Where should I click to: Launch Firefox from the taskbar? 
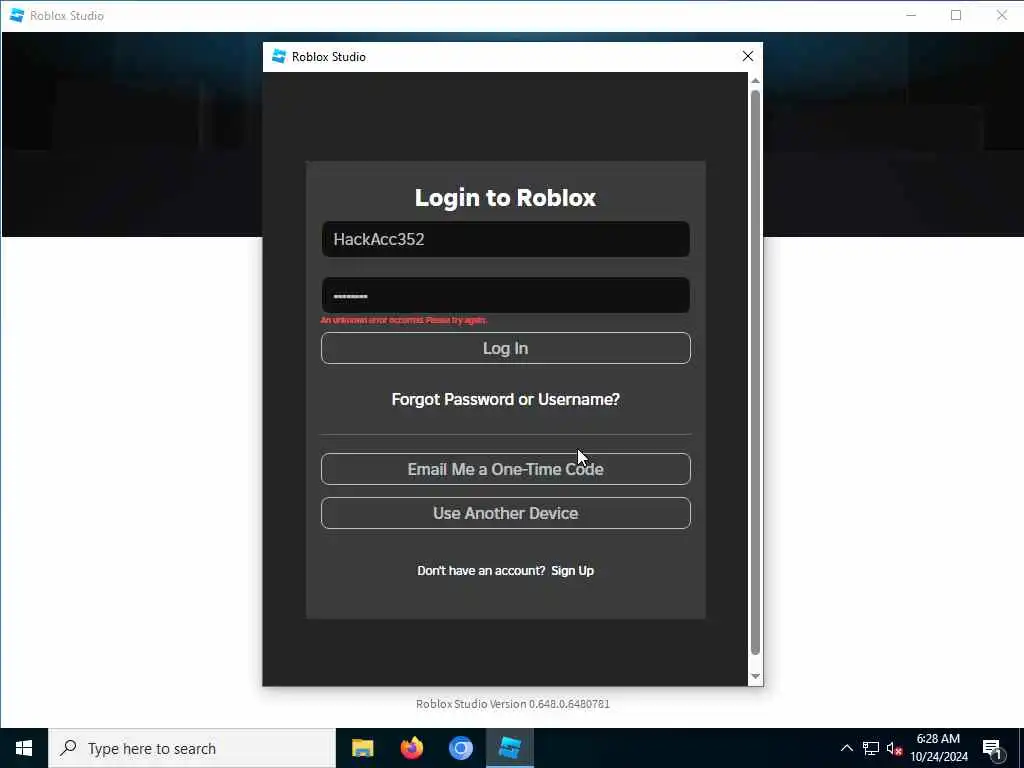(411, 748)
